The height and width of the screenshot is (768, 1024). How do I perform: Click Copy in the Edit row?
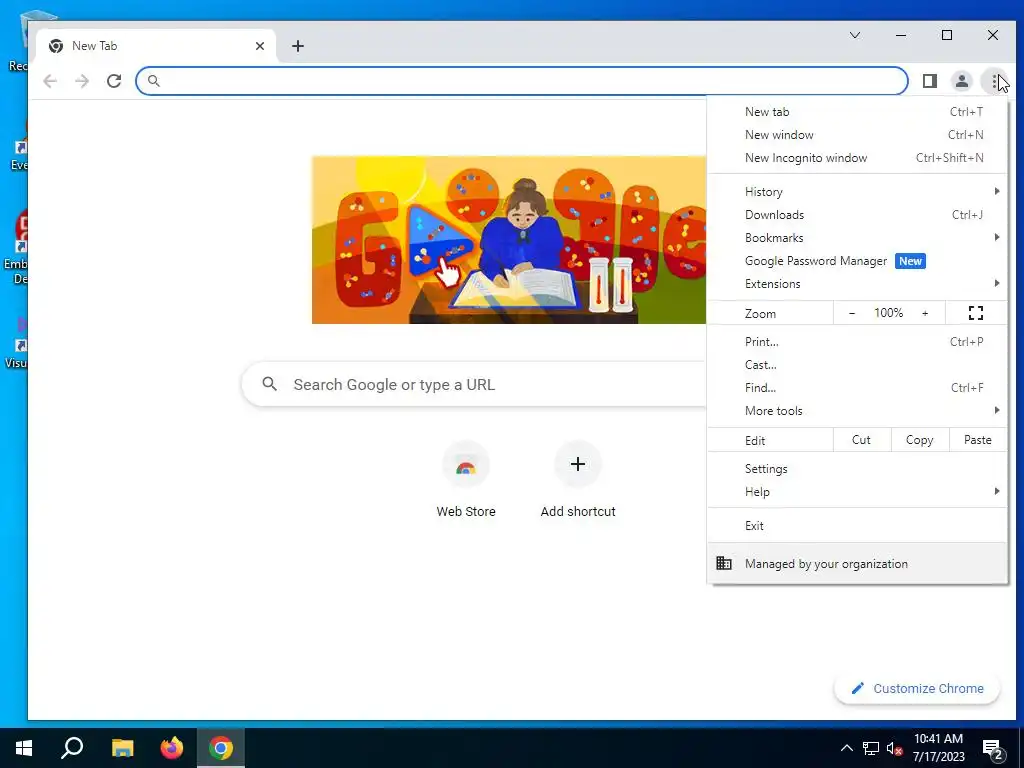click(920, 440)
